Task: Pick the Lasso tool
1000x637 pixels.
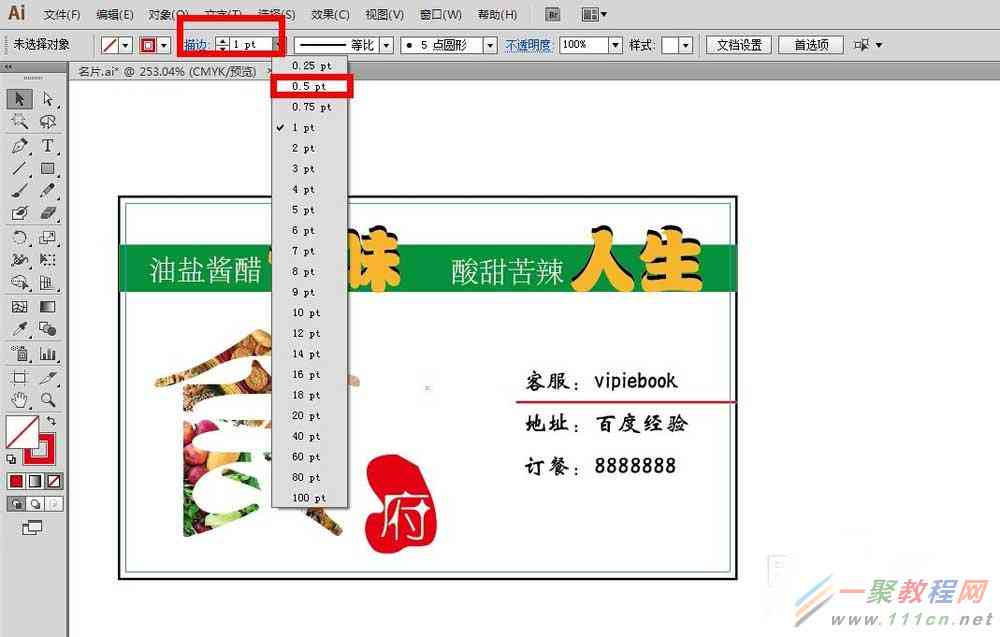Action: click(x=48, y=121)
